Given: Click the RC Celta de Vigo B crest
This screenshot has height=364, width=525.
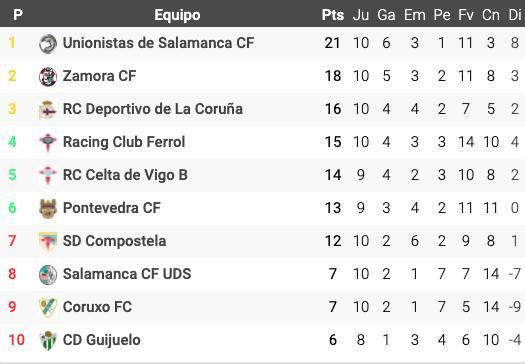Looking at the screenshot, I should (48, 175).
